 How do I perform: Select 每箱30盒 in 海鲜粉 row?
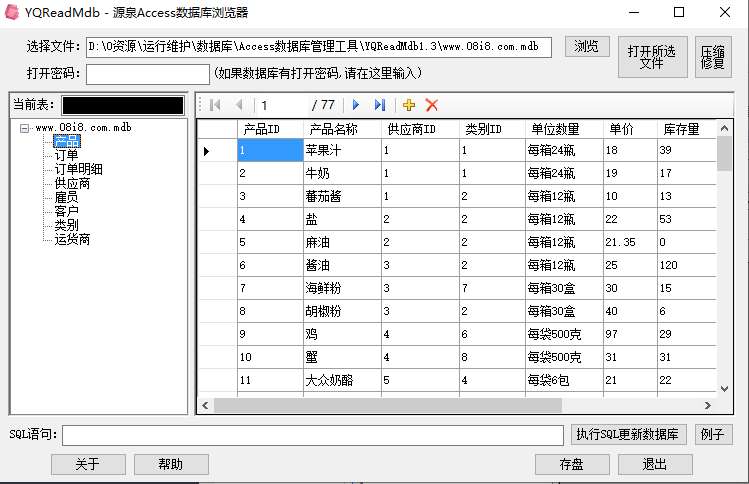pos(564,288)
